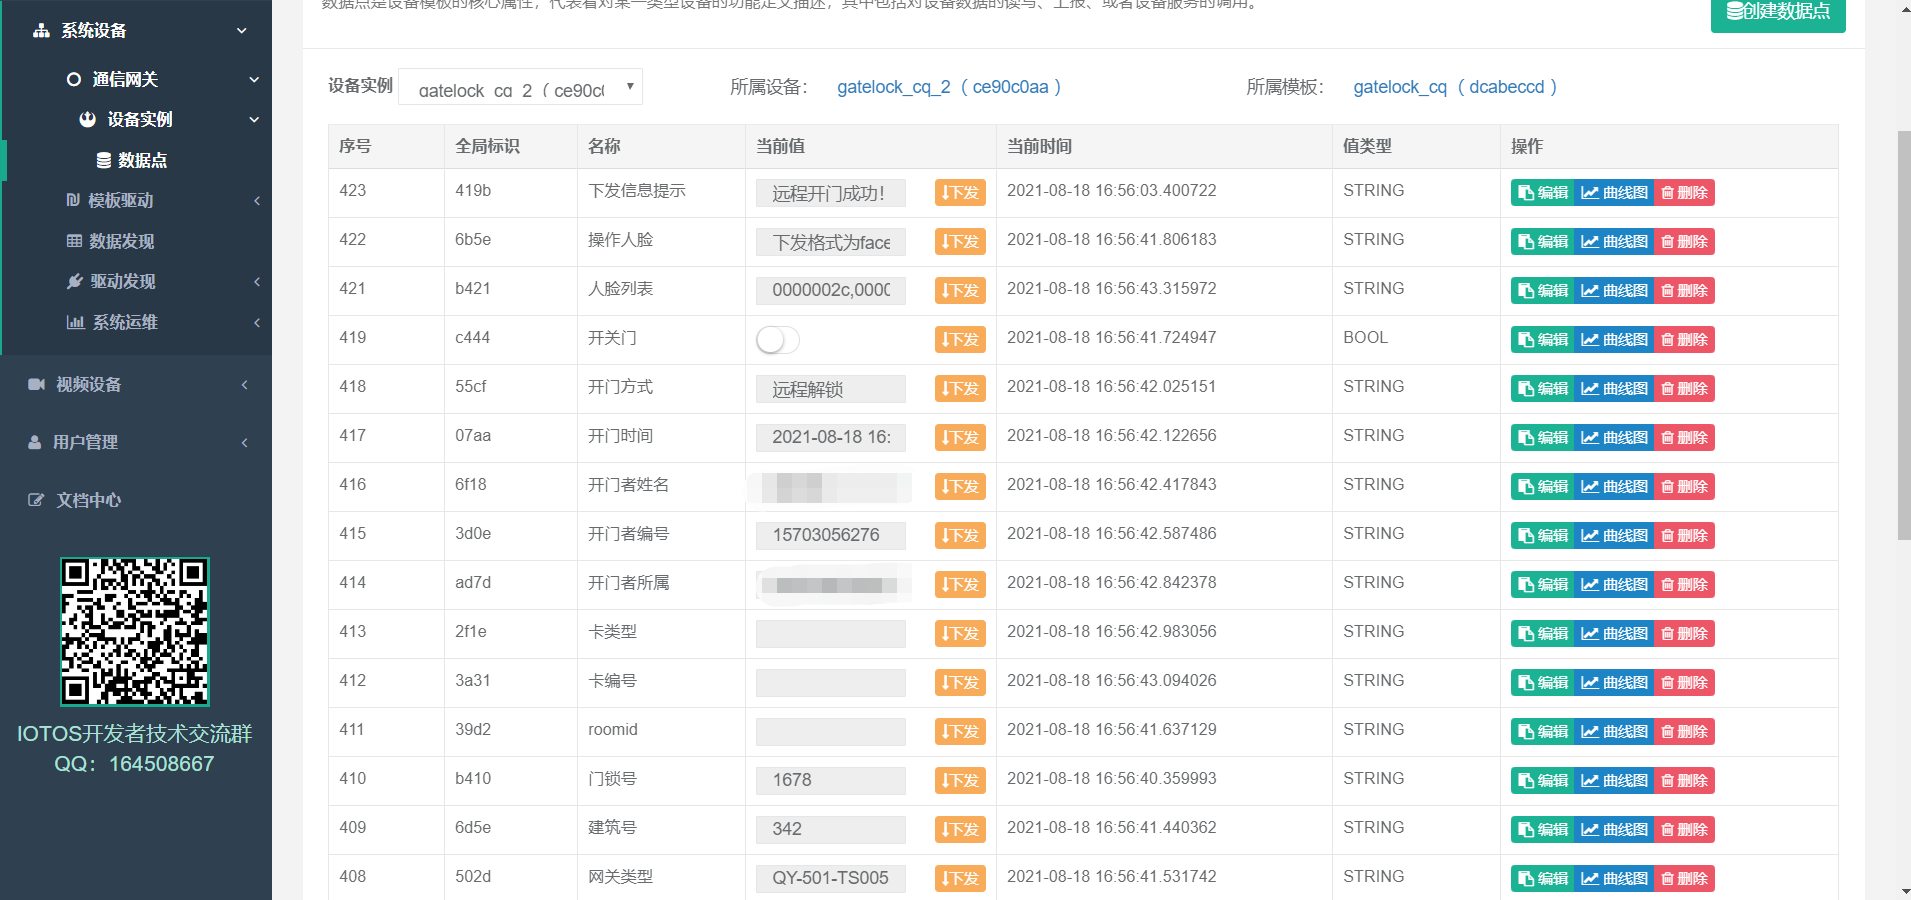Click the page vertical scrollbar thumb
The image size is (1911, 900).
(x=1904, y=335)
